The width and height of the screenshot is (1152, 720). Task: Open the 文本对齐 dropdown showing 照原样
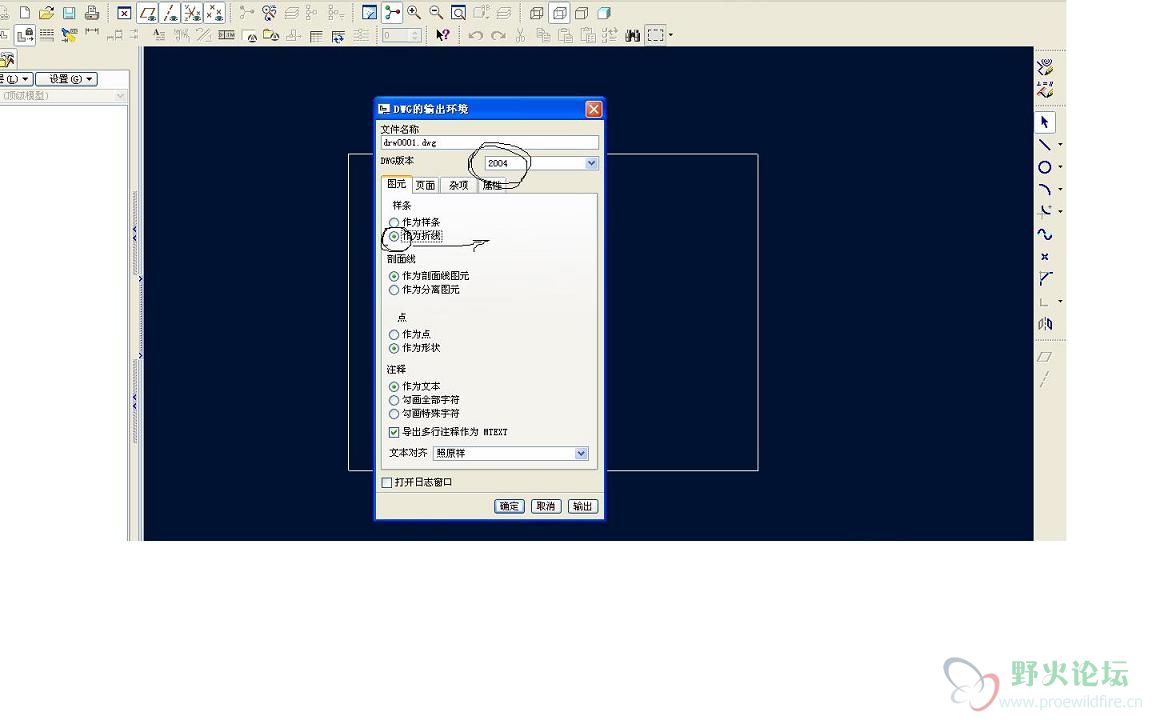point(511,453)
